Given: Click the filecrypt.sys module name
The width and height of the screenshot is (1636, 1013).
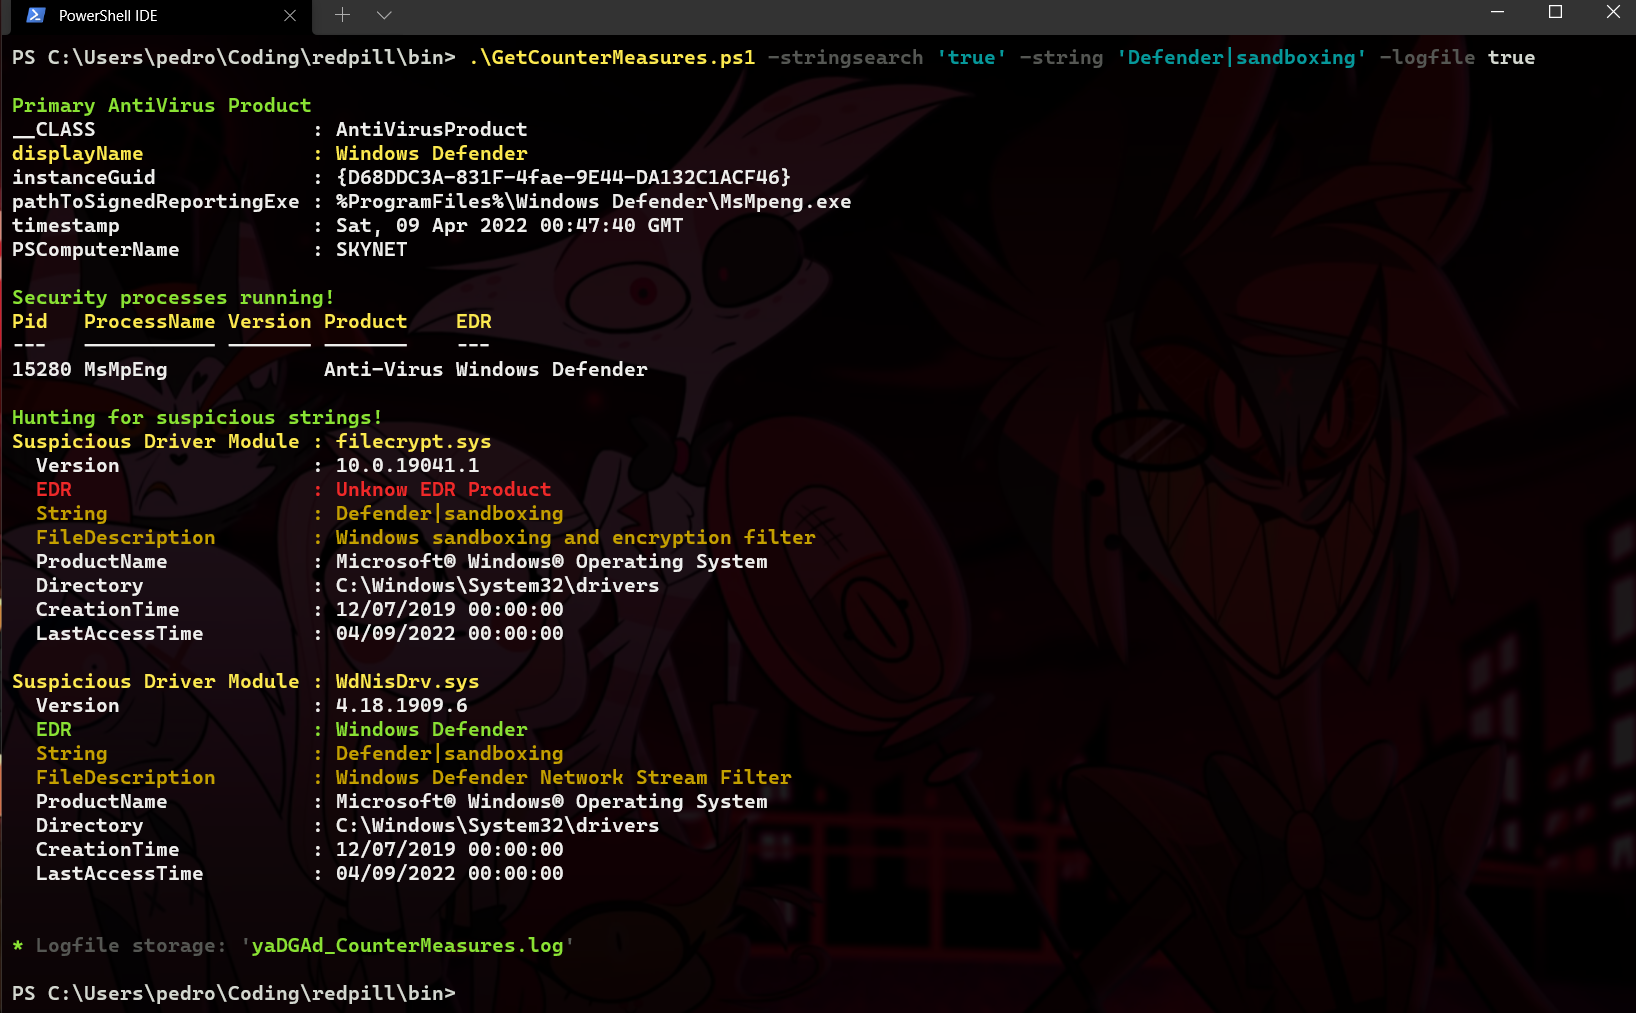Looking at the screenshot, I should pos(413,441).
